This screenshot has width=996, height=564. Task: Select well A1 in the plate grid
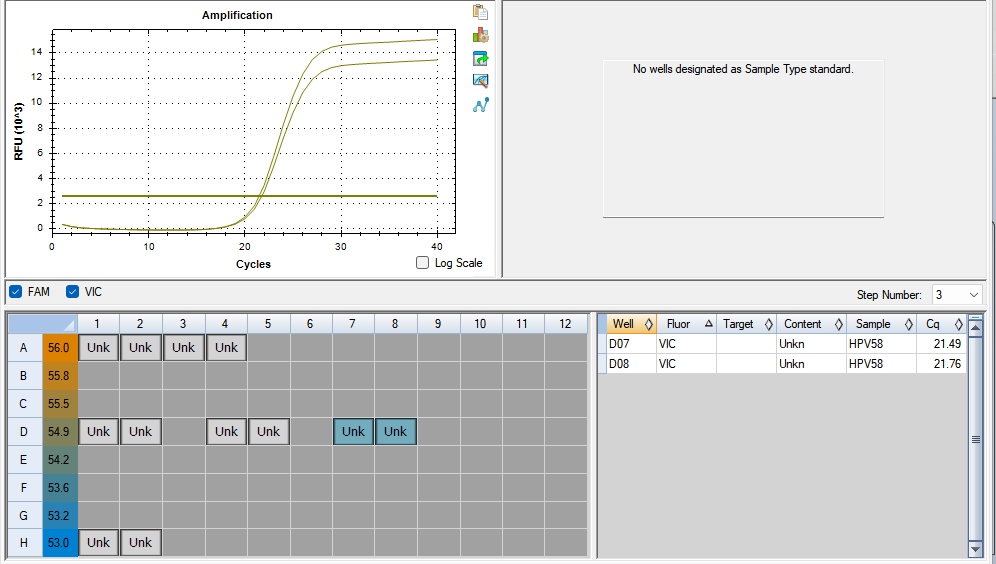(98, 348)
